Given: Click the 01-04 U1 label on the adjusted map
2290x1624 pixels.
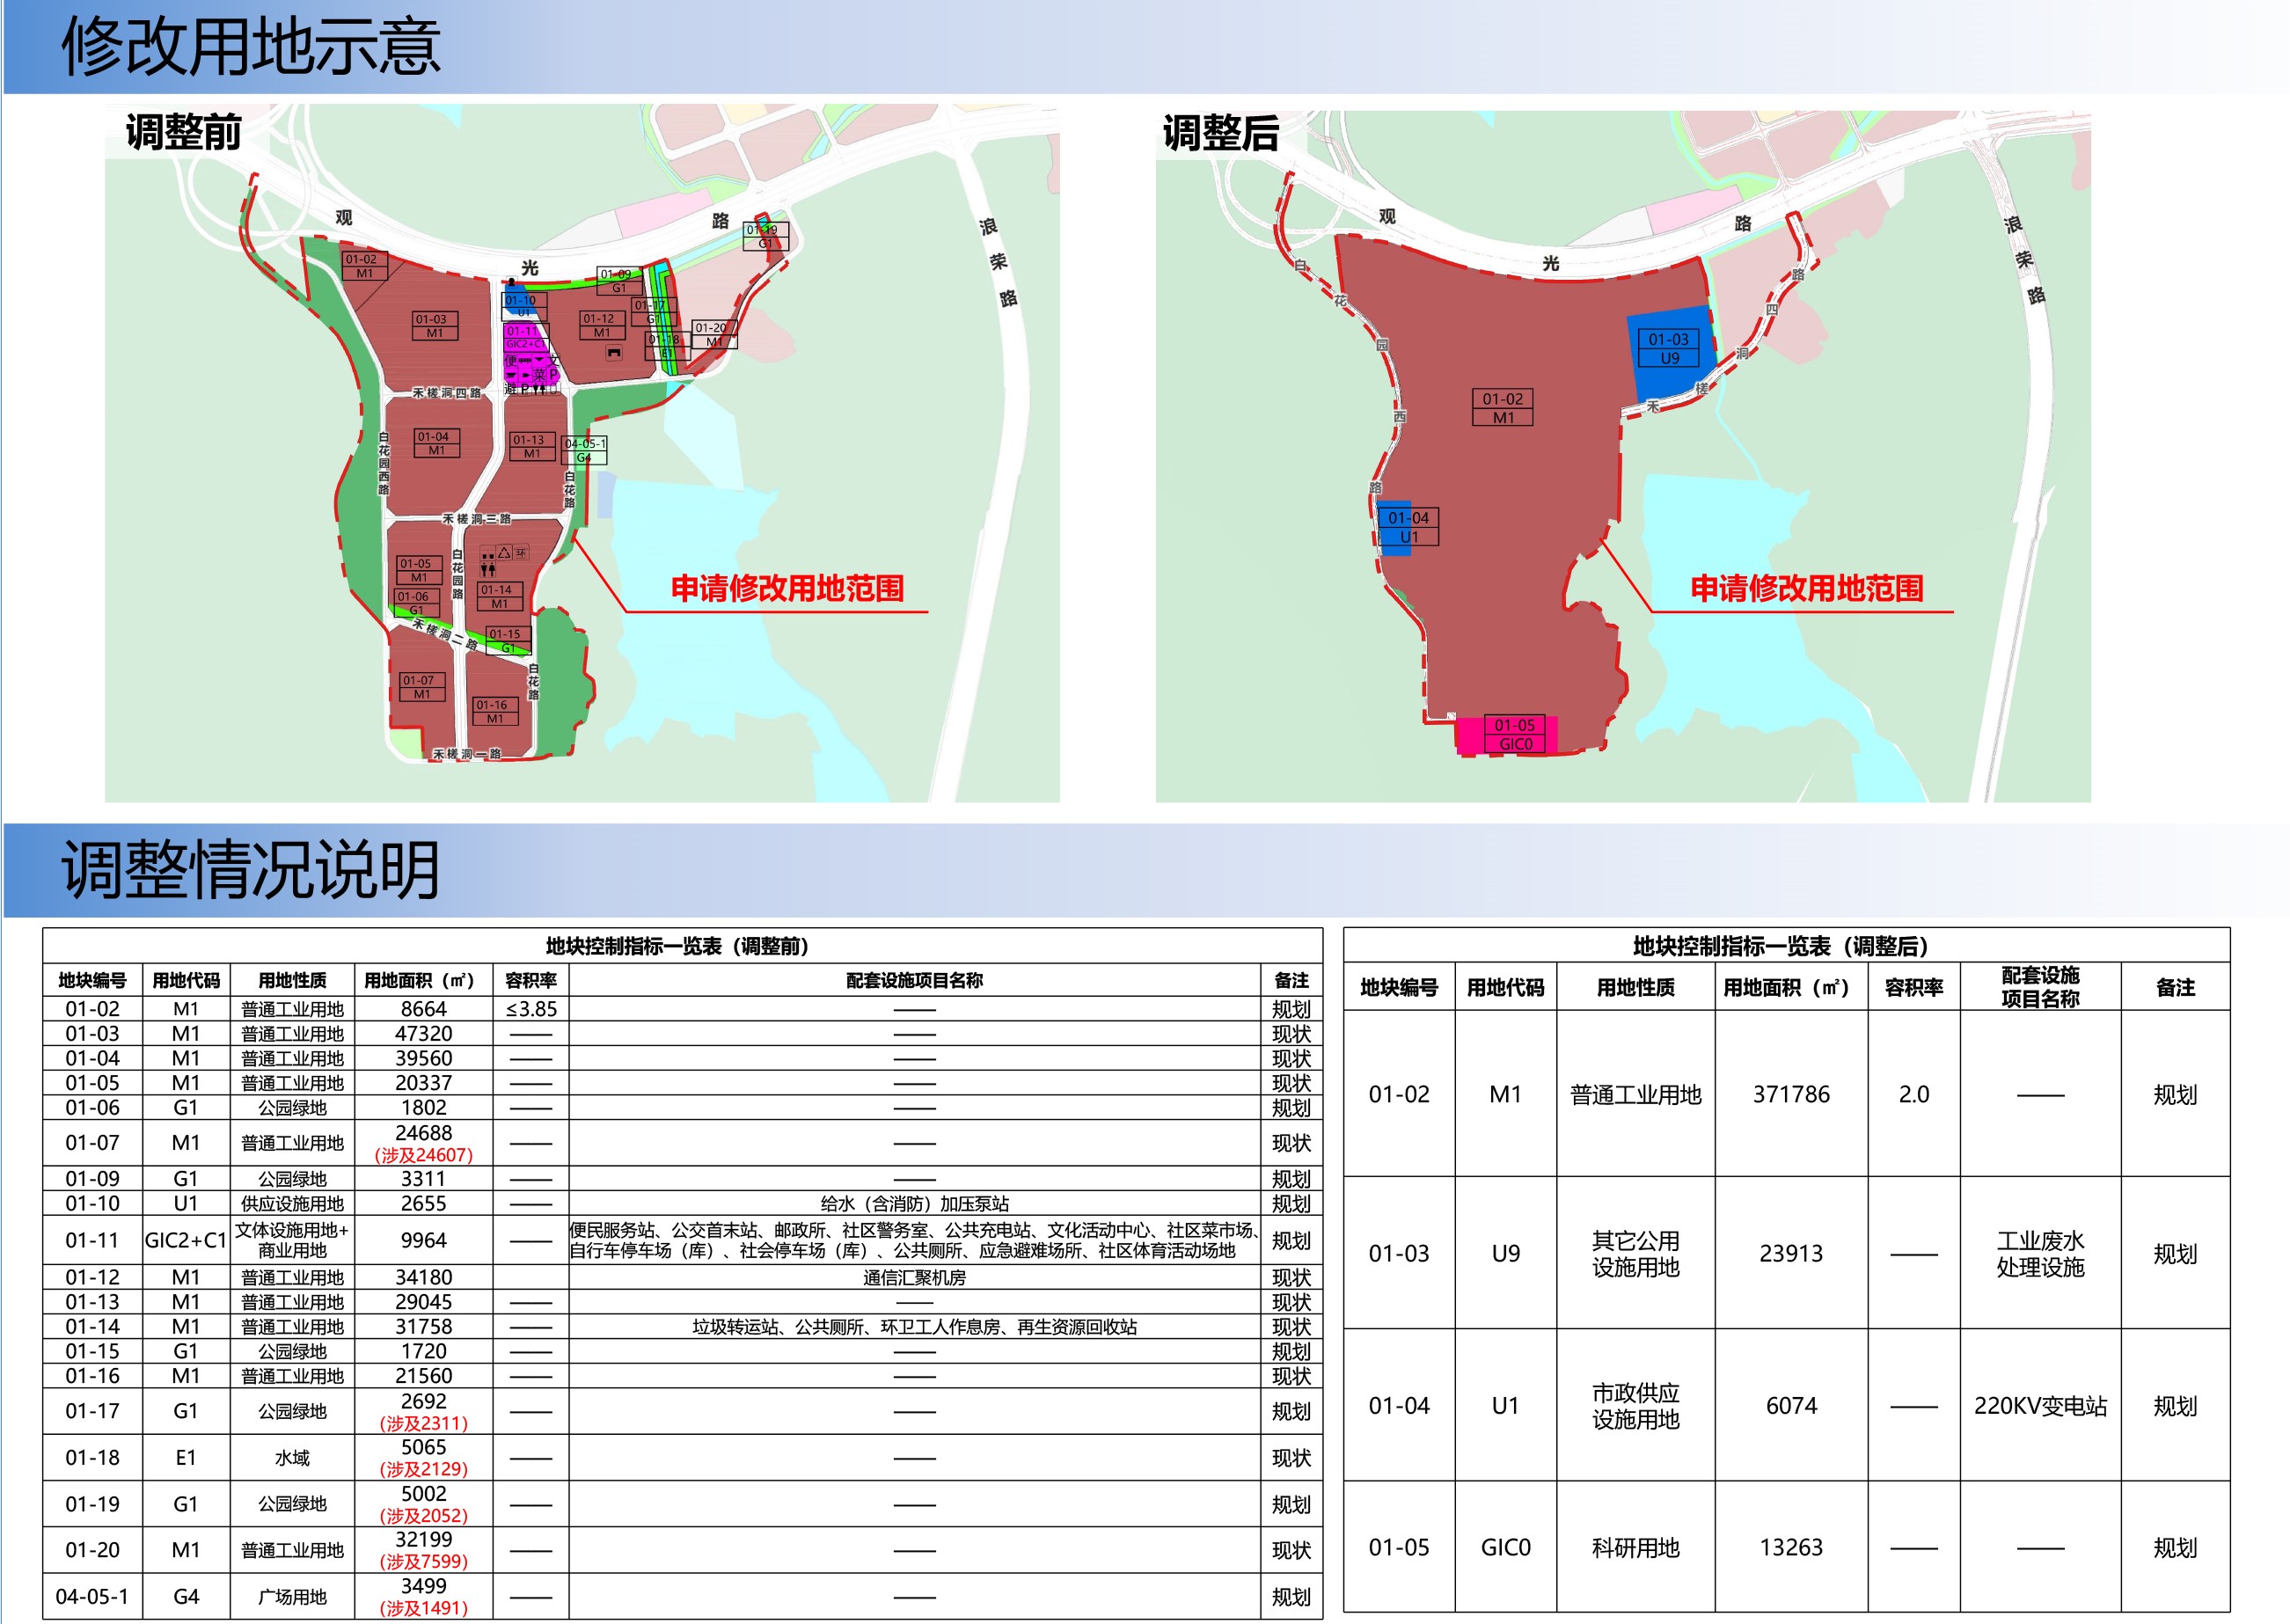Looking at the screenshot, I should (x=1408, y=527).
